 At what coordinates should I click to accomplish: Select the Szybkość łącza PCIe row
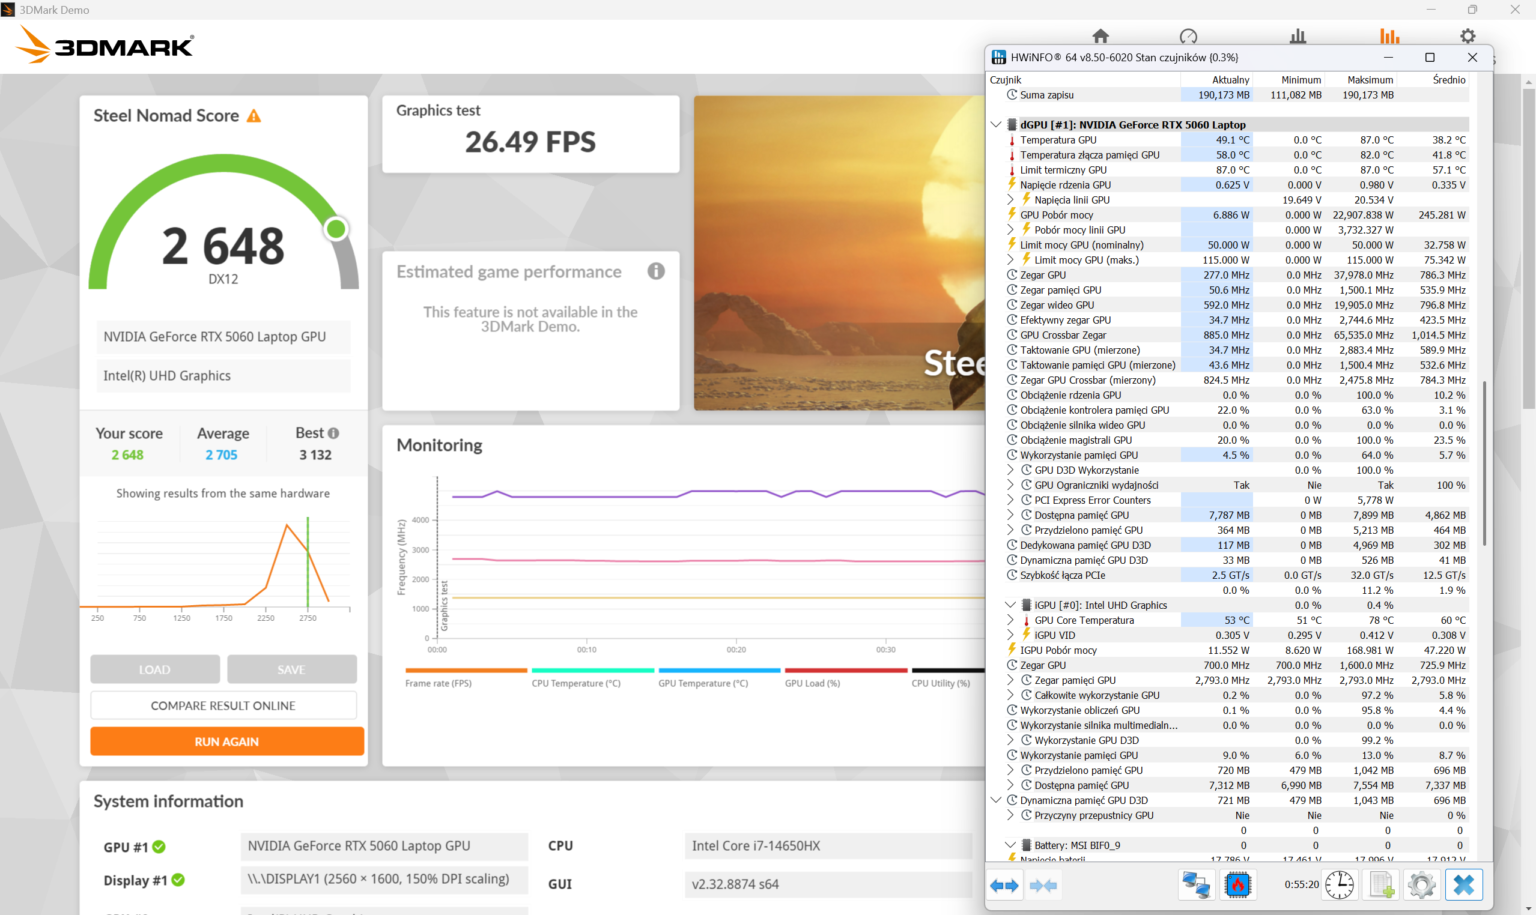(x=1228, y=575)
